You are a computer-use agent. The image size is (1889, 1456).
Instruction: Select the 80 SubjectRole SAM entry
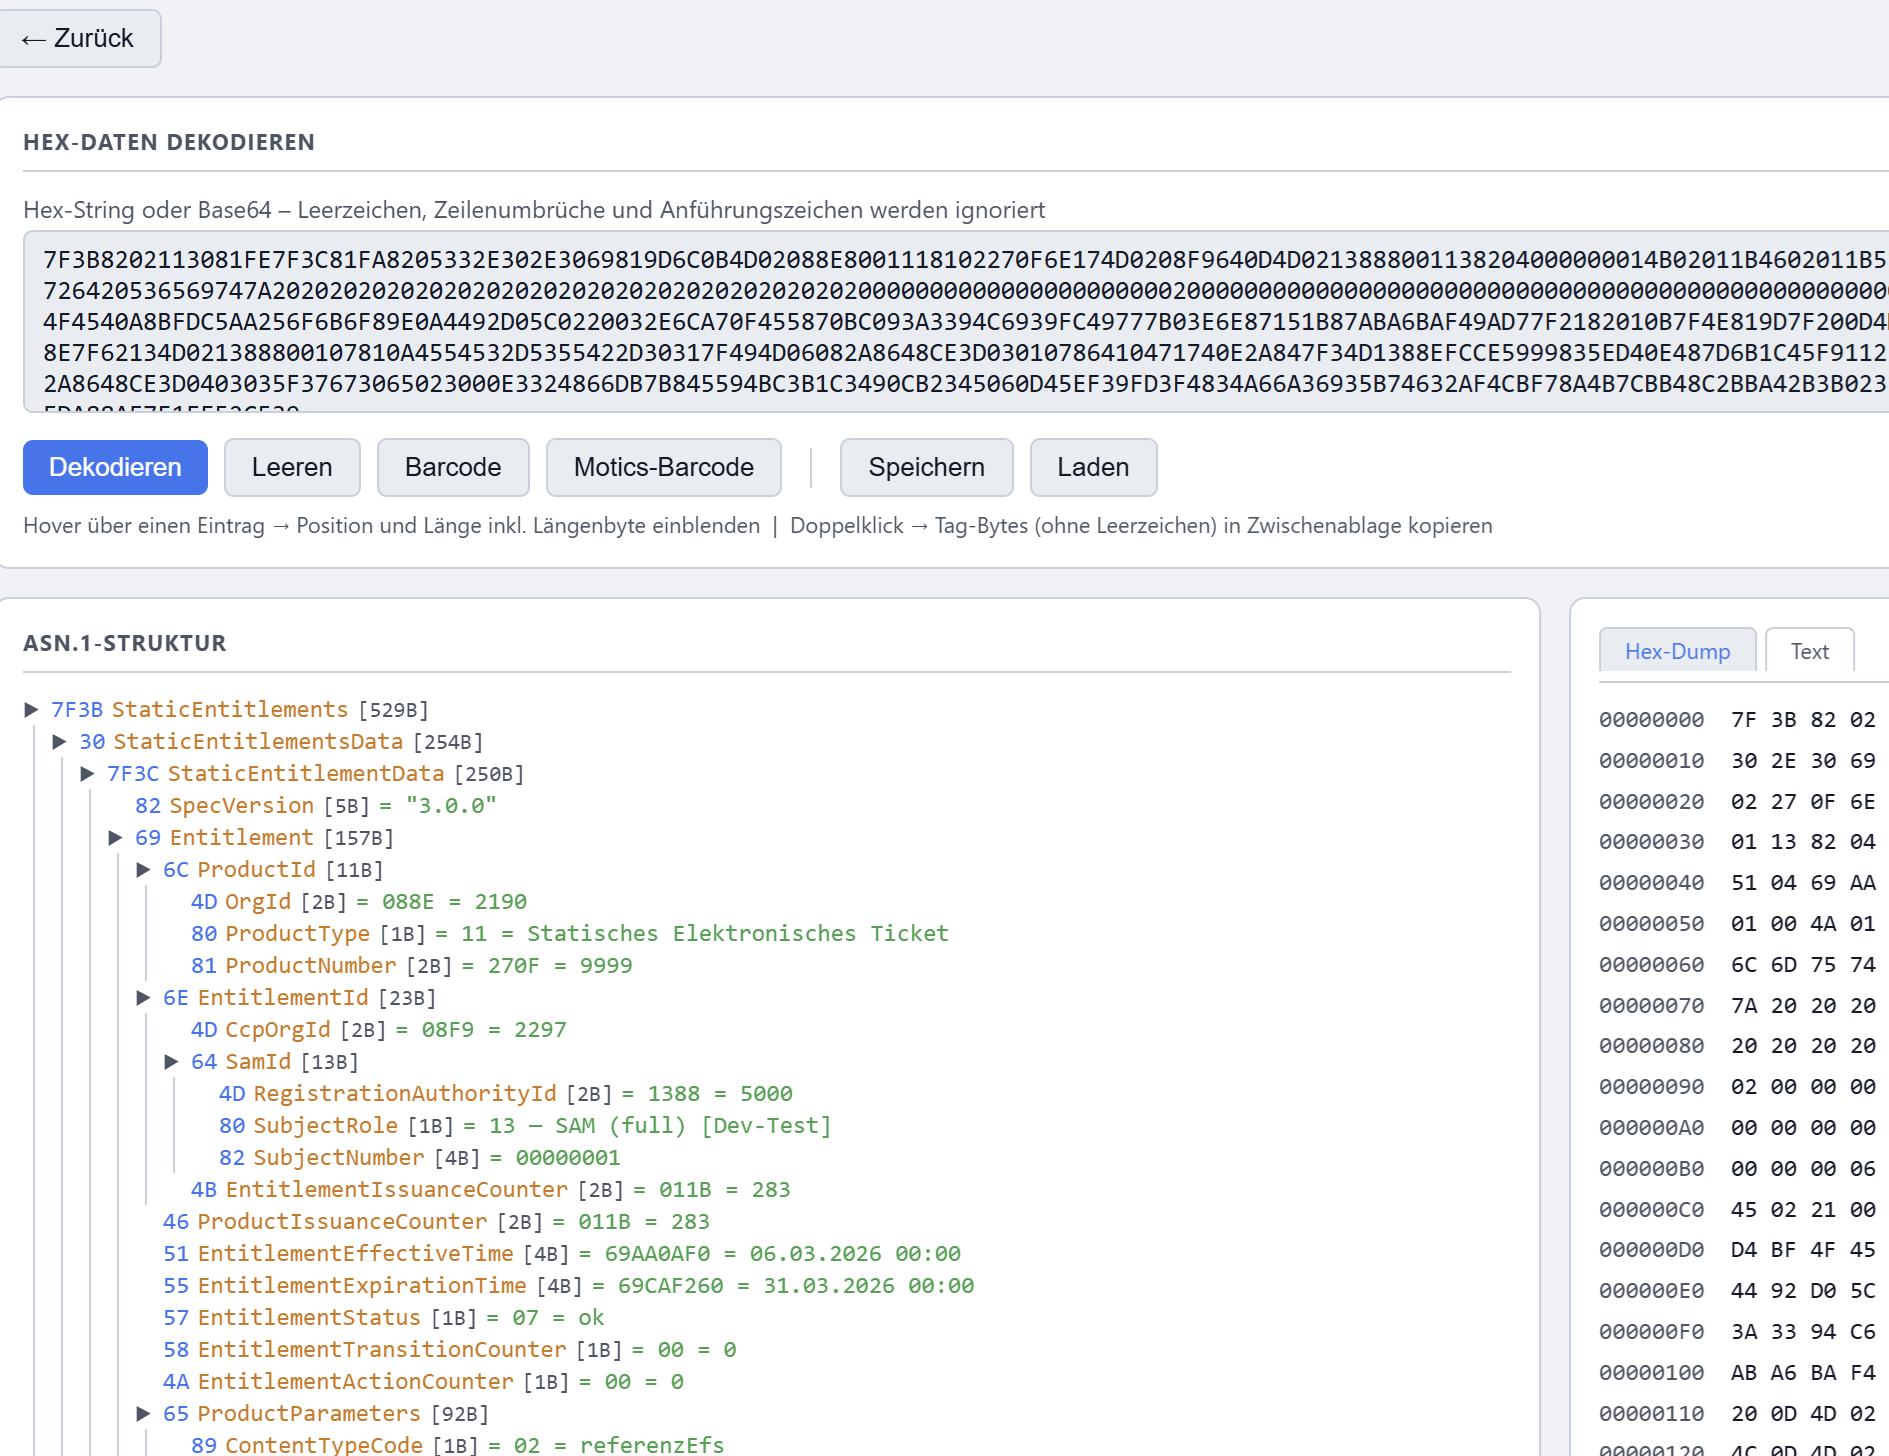click(x=526, y=1125)
